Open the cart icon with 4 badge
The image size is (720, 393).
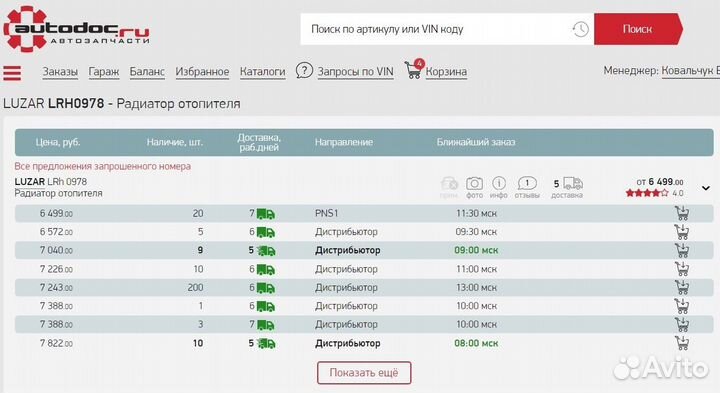(413, 69)
